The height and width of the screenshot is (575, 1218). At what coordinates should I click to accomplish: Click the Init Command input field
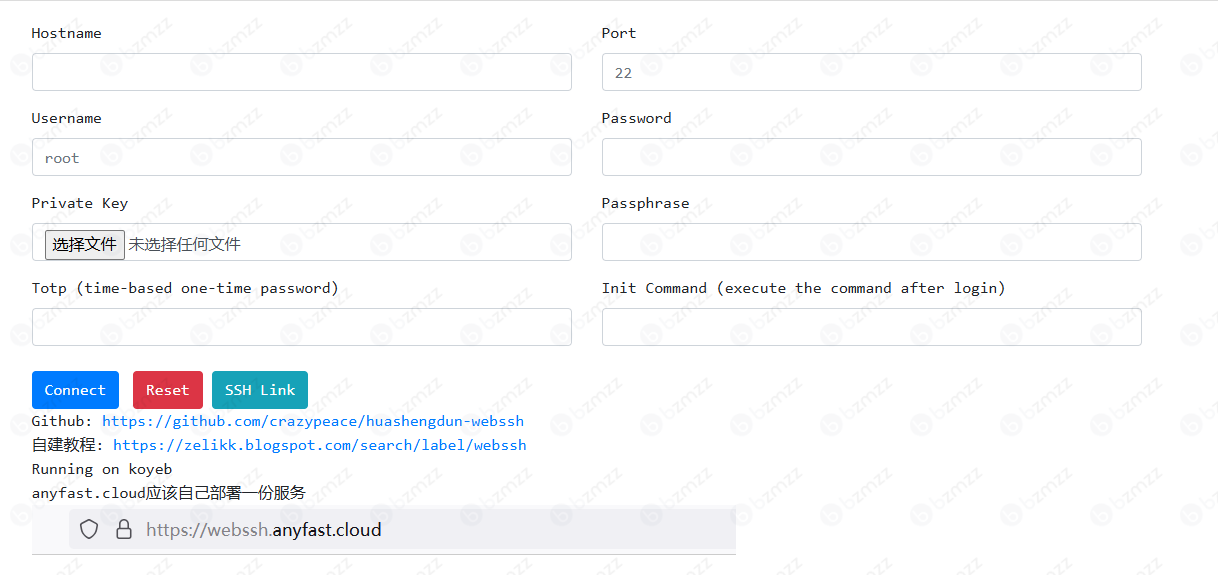pos(871,327)
